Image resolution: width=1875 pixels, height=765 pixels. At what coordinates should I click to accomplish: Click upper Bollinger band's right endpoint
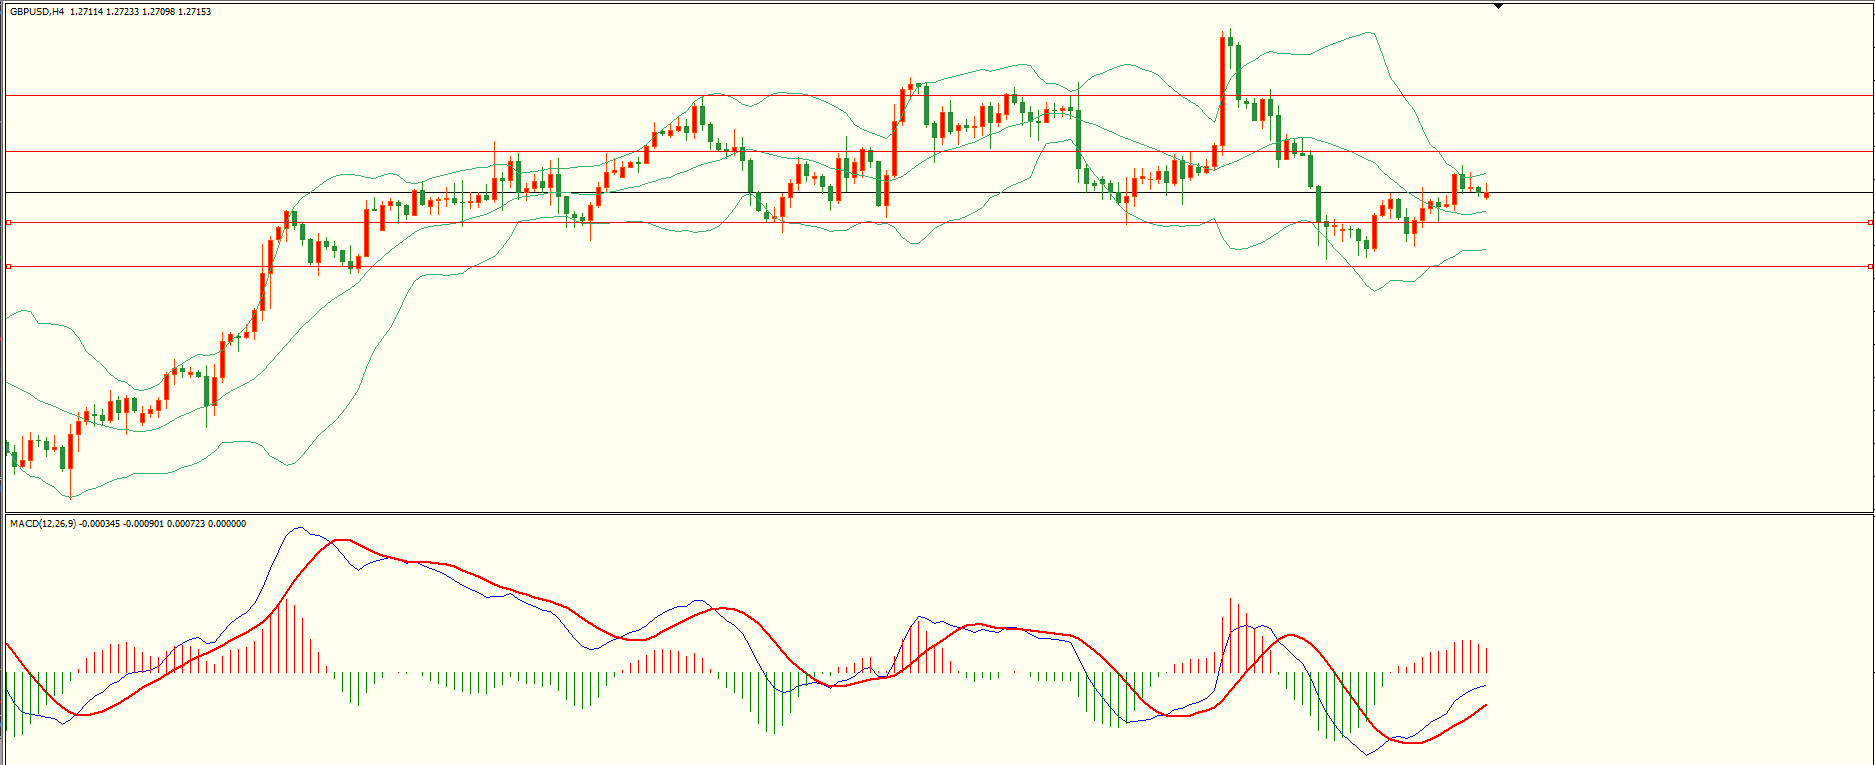(x=1486, y=173)
